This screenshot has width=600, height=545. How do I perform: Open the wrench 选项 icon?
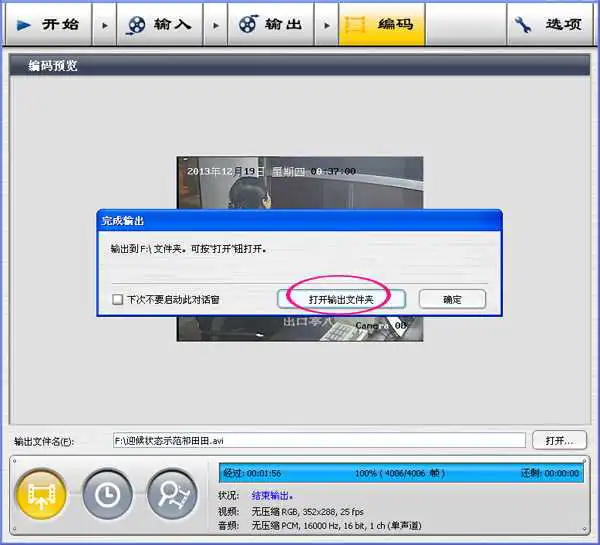click(523, 24)
